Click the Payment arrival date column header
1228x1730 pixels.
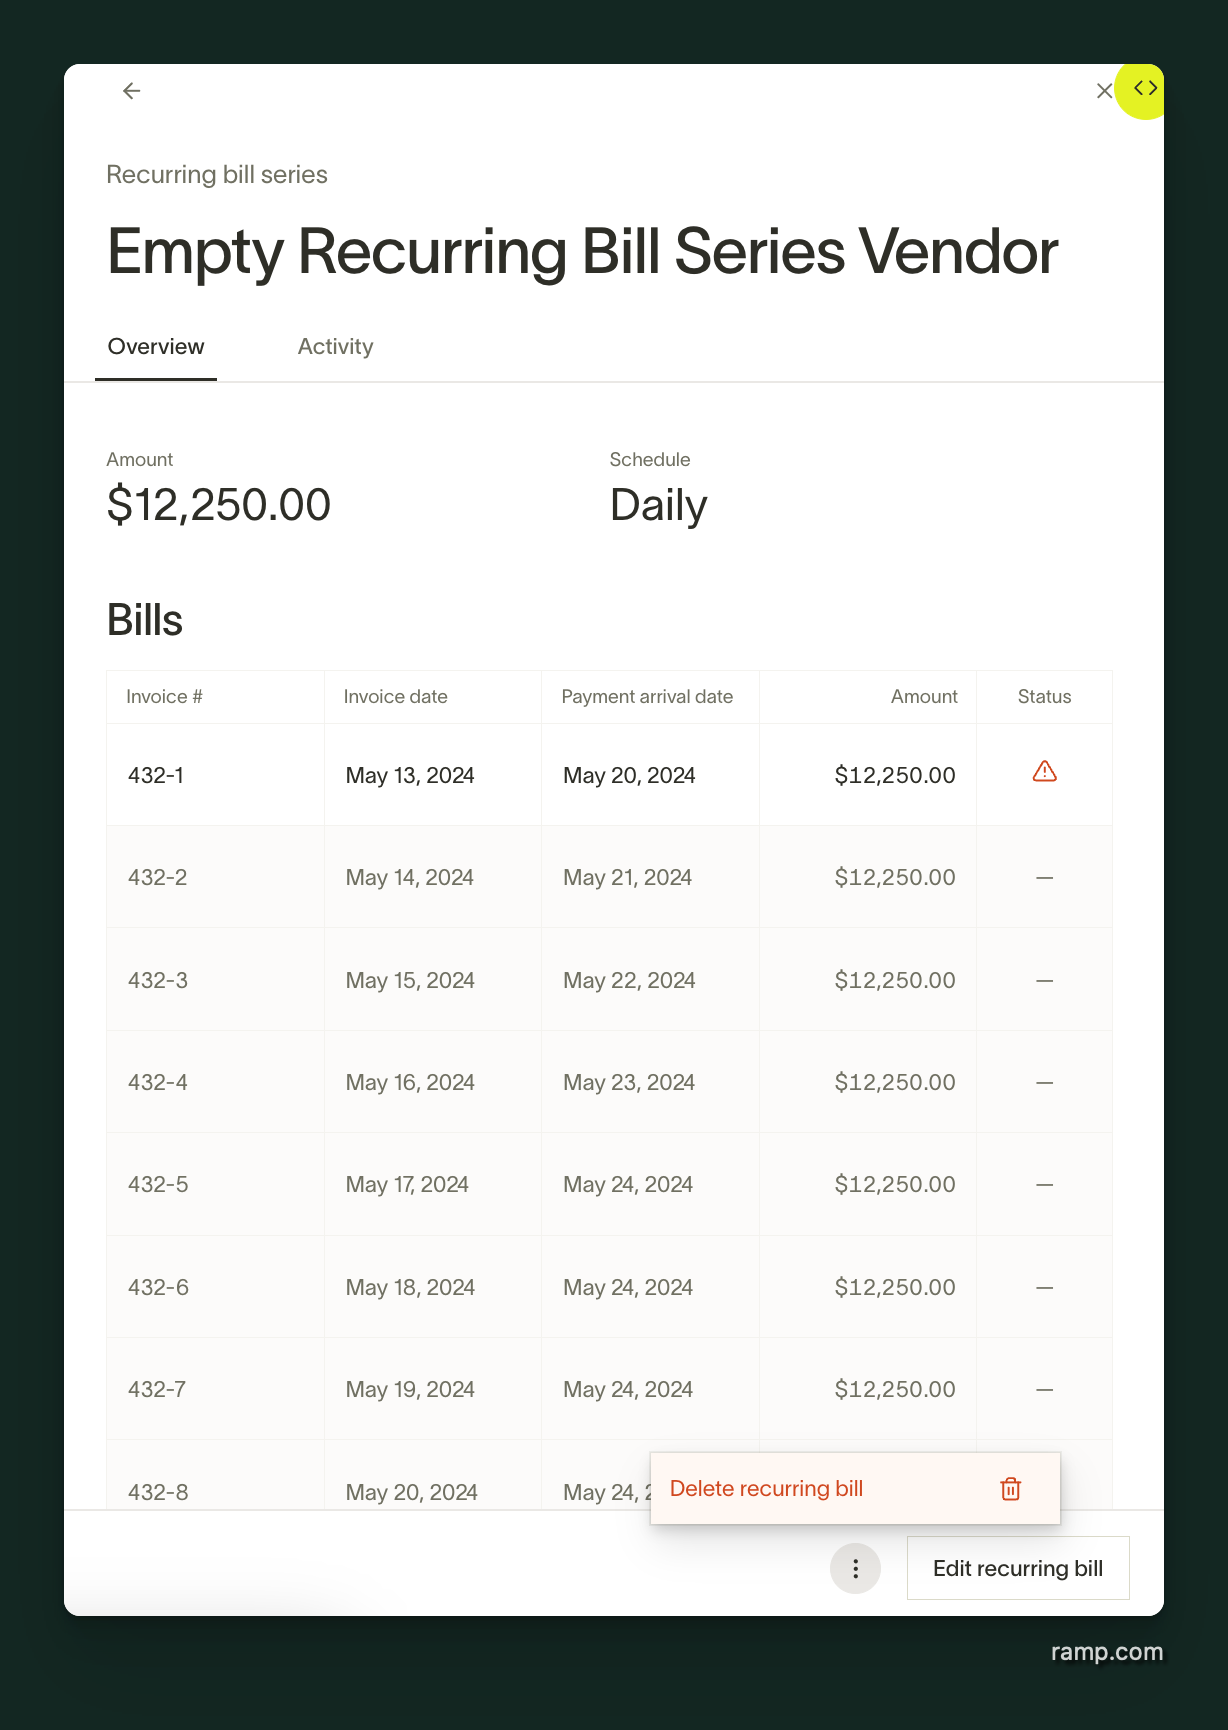click(647, 697)
